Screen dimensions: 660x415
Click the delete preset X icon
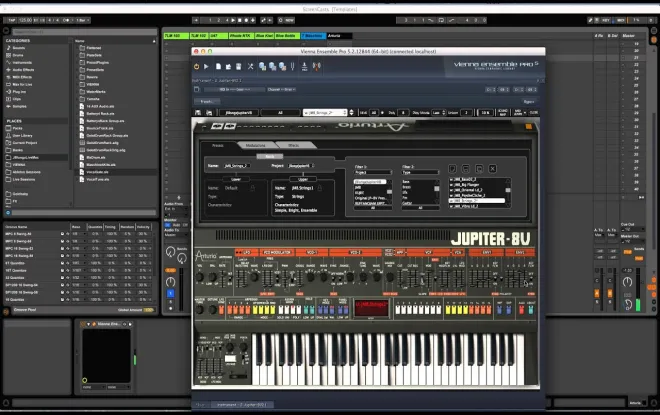tap(492, 169)
